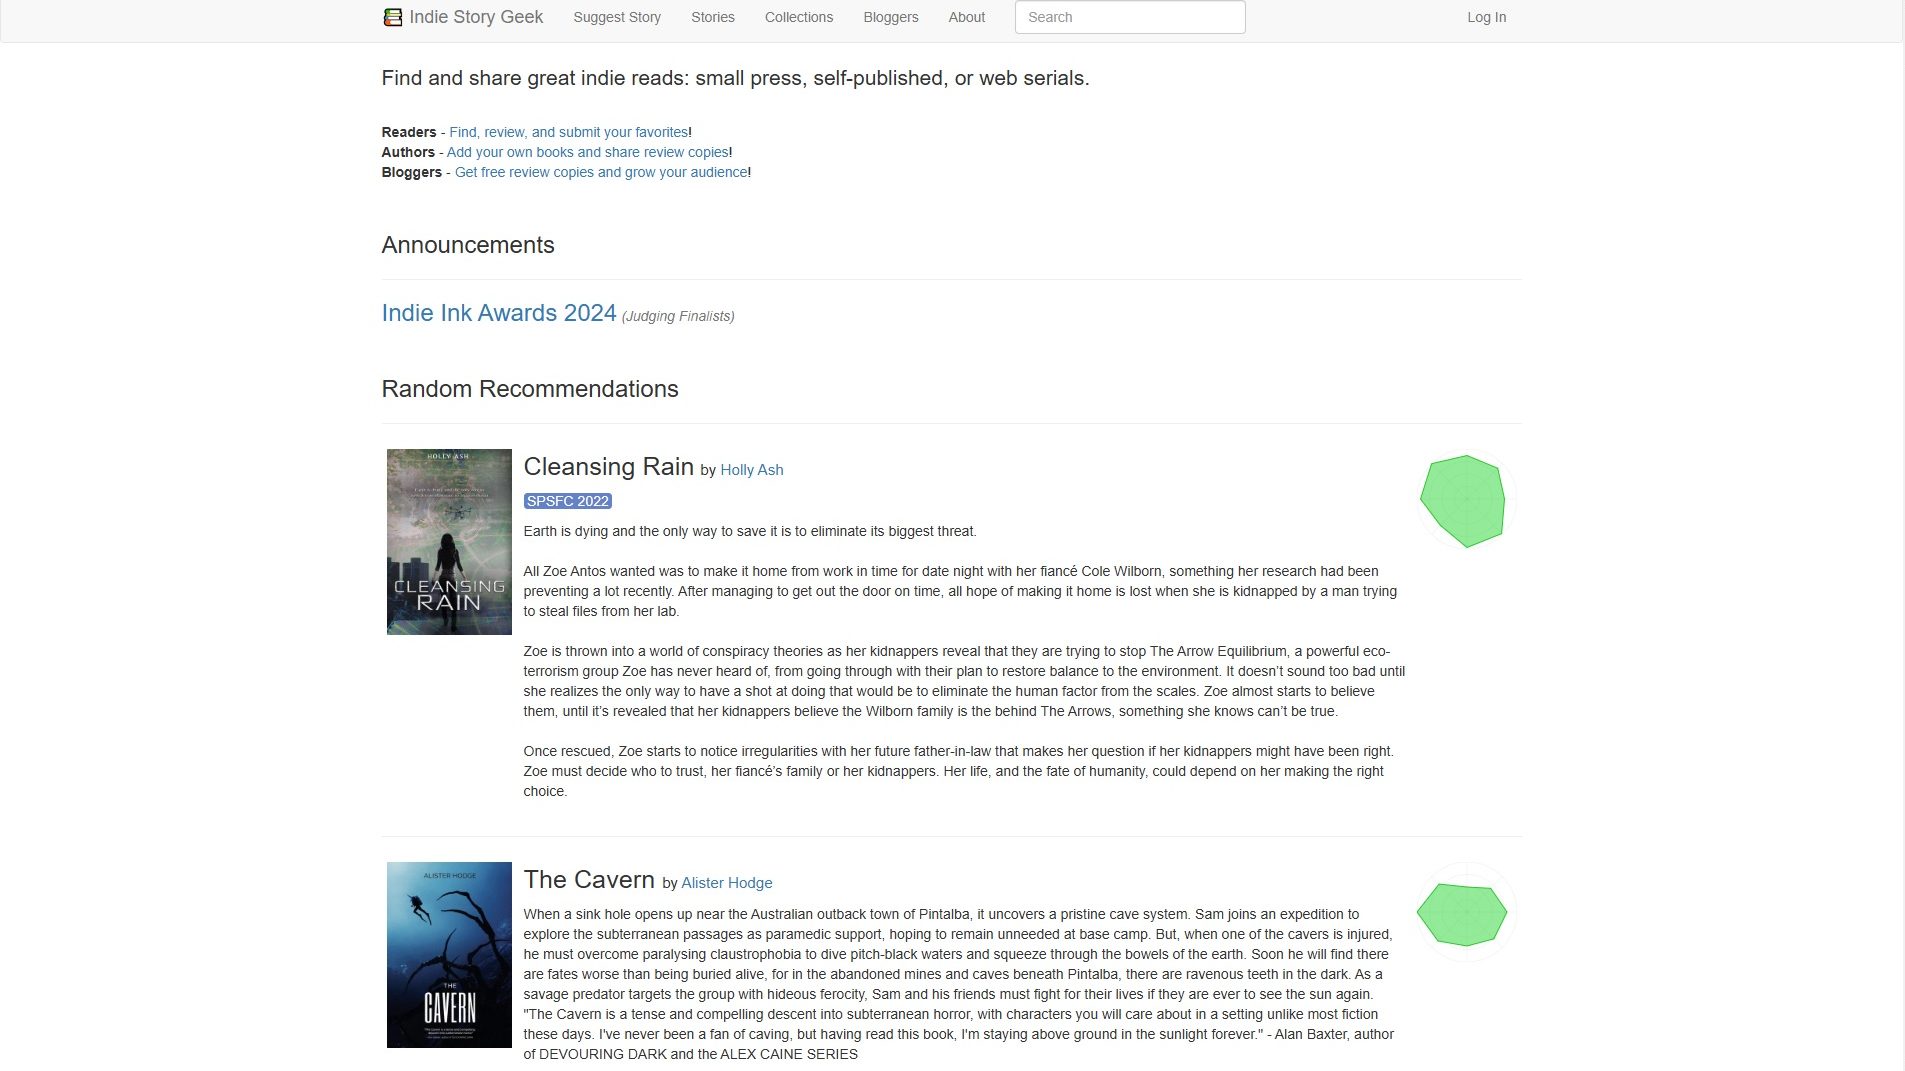Open 'Get free review copies and grow your audience'
The height and width of the screenshot is (1071, 1905).
601,172
